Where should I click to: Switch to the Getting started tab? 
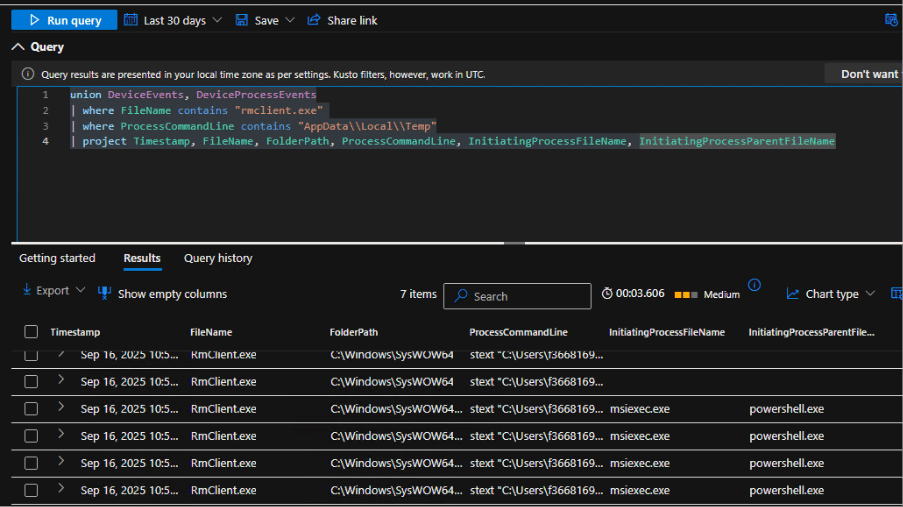pyautogui.click(x=57, y=258)
